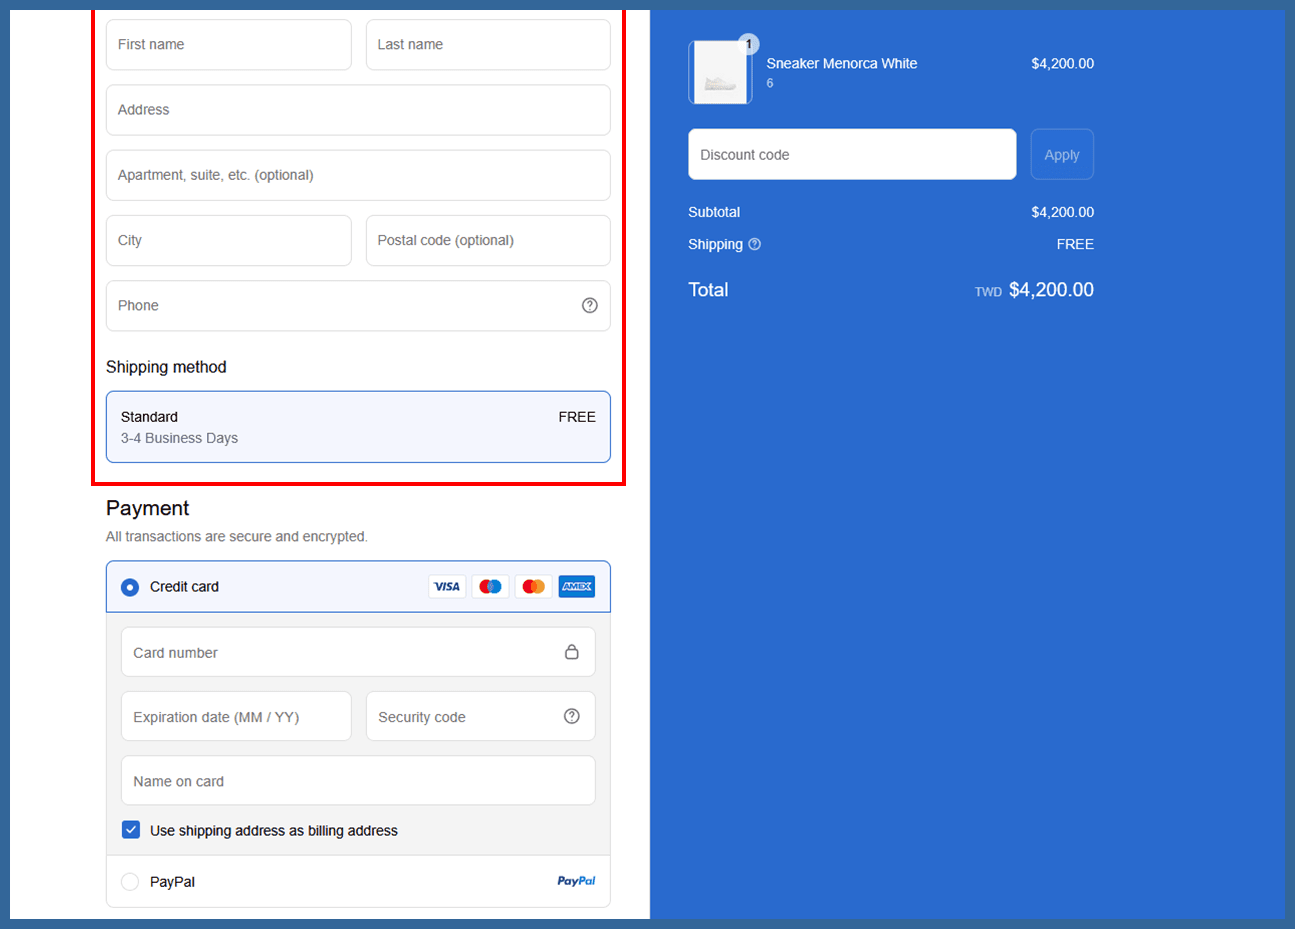Screen dimensions: 1295x929
Task: Uncheck Use shipping address as billing address
Action: point(131,830)
